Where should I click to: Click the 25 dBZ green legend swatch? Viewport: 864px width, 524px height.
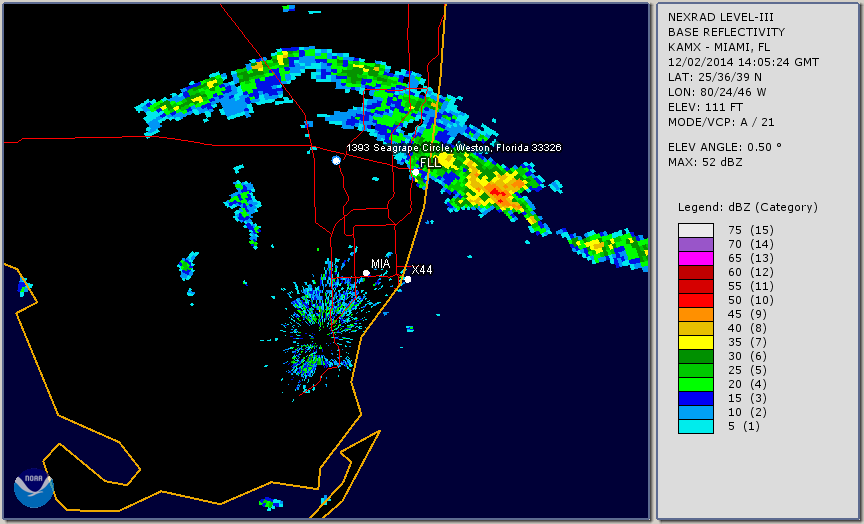(695, 370)
